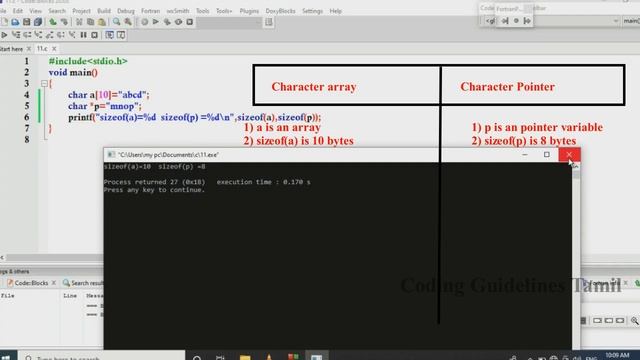This screenshot has height=360, width=640.
Task: Click the Run play icon in compiler toolbar
Action: (x=156, y=22)
